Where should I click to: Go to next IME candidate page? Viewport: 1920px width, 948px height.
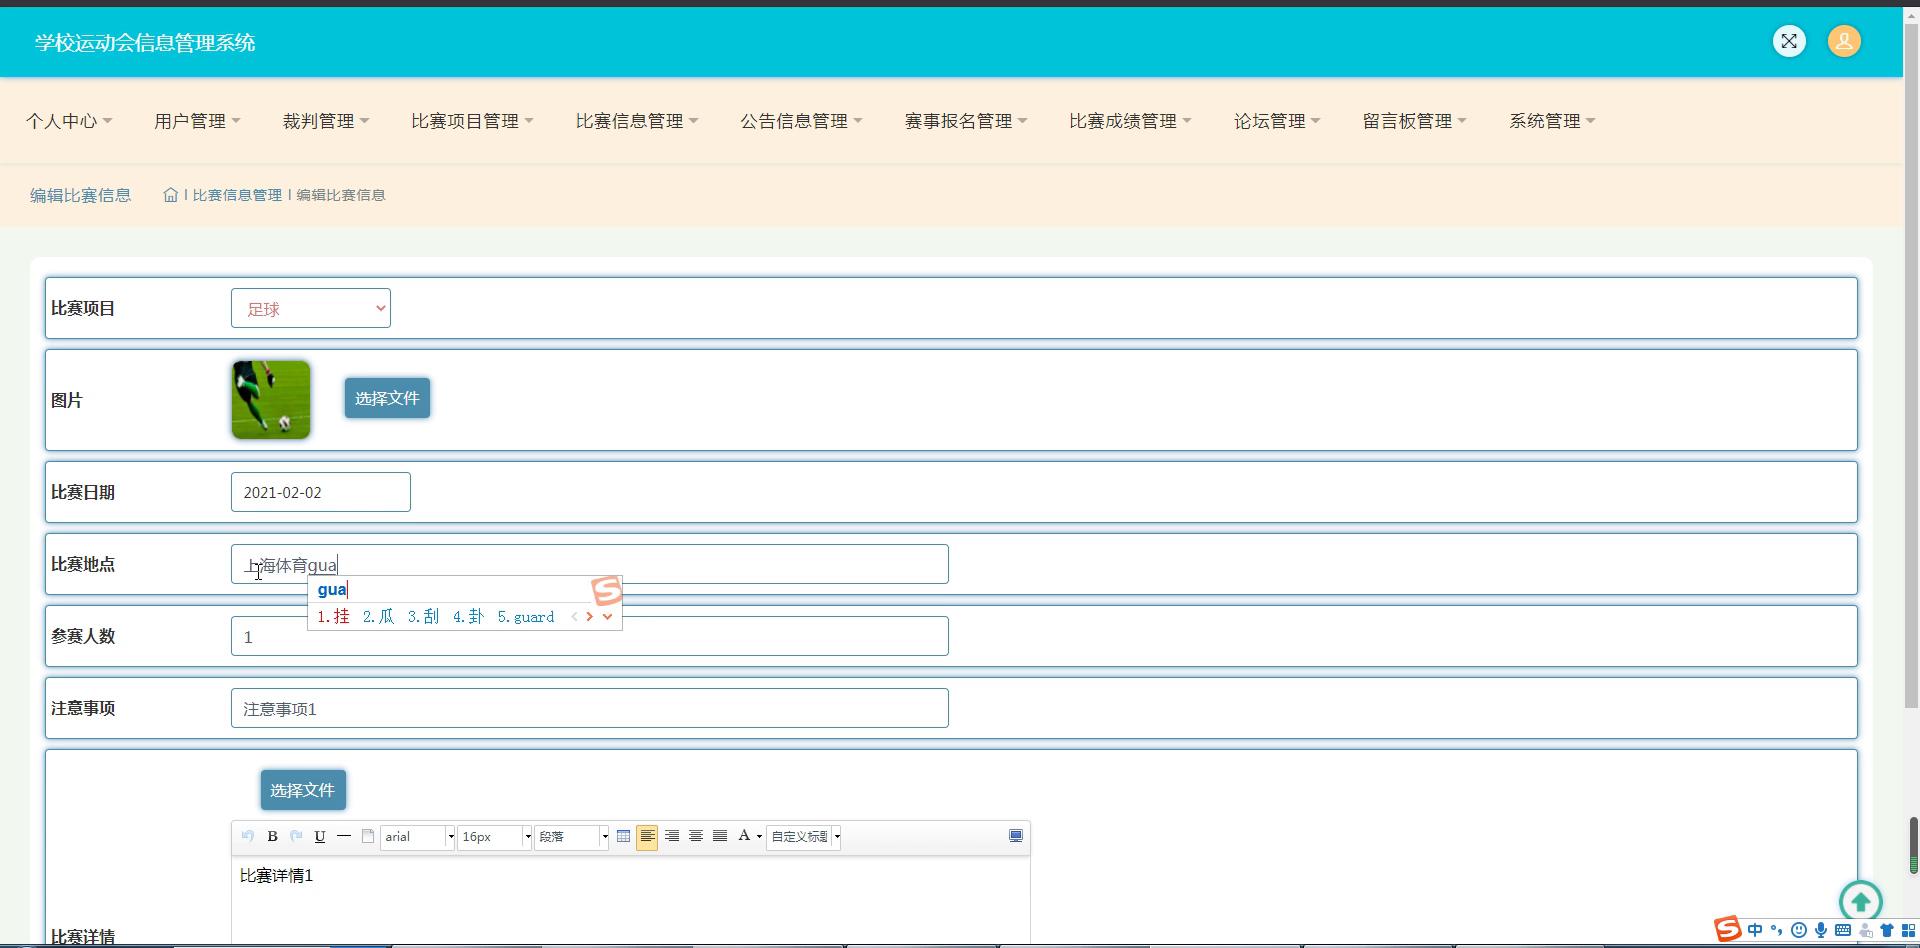pos(590,616)
